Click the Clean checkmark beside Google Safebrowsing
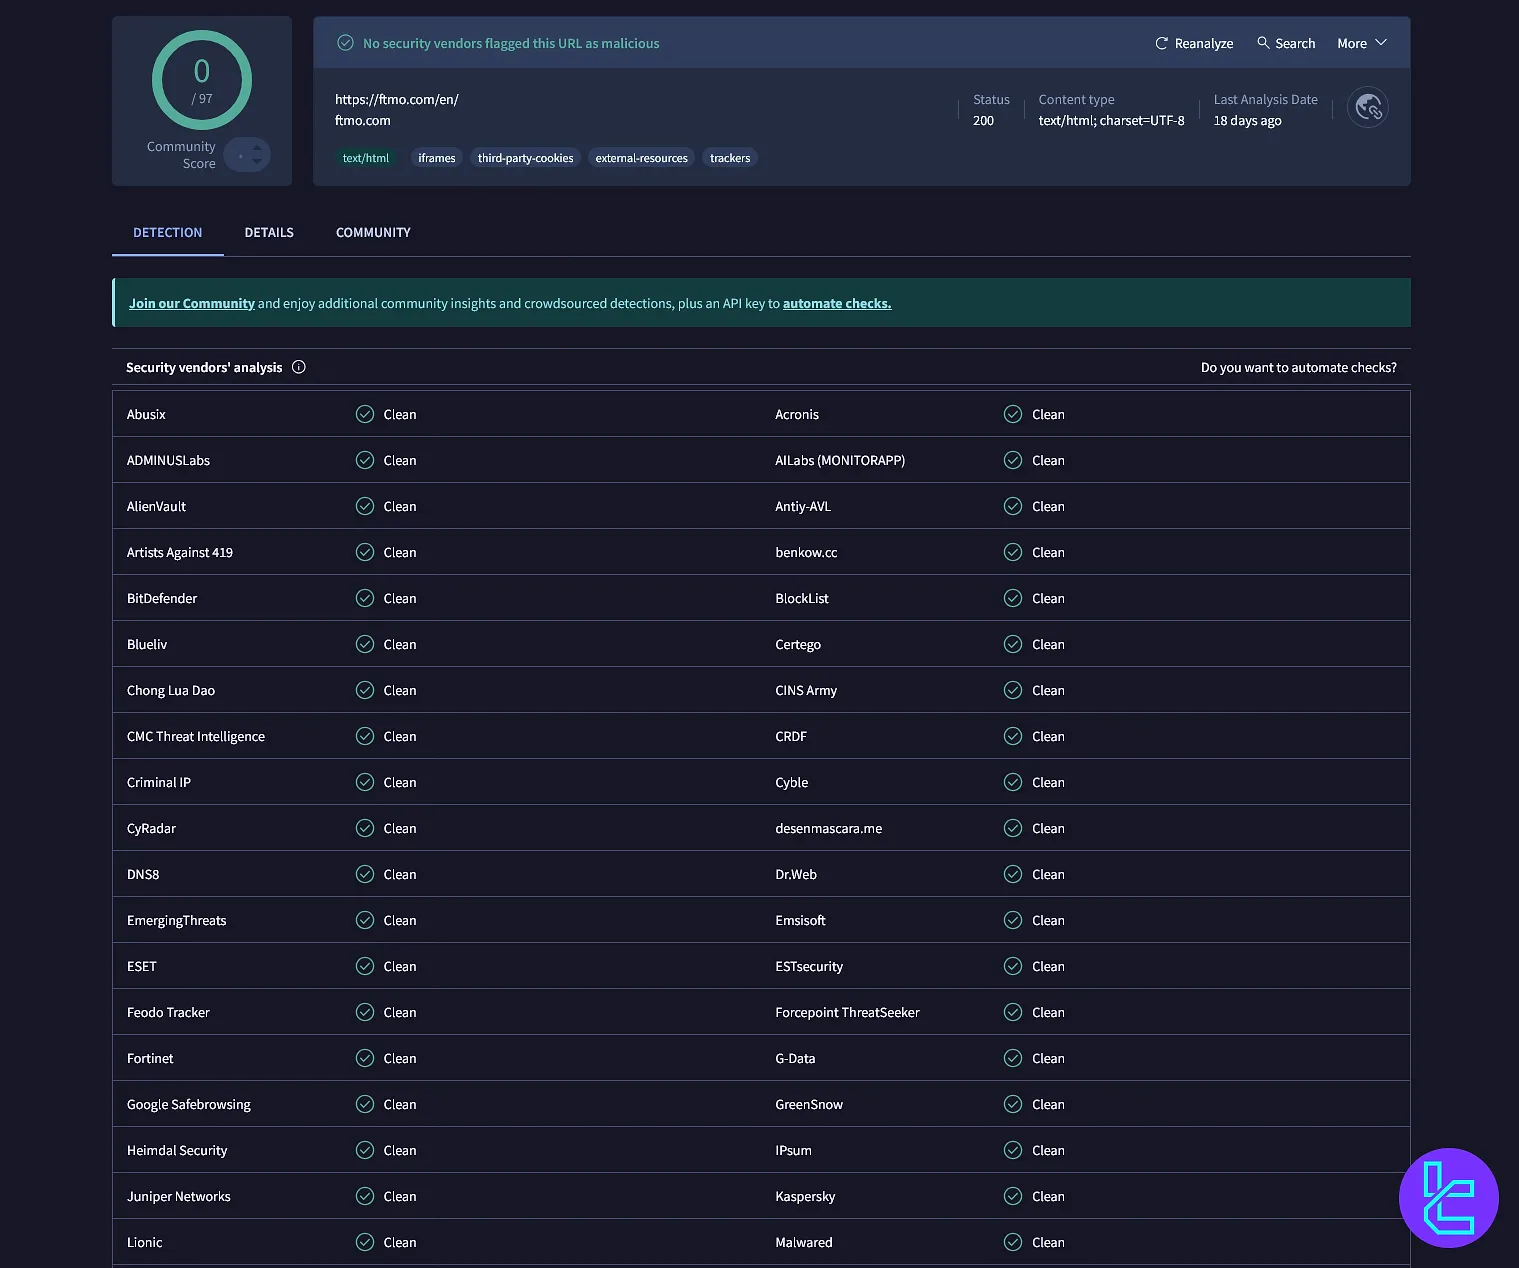Viewport: 1519px width, 1268px height. (364, 1104)
